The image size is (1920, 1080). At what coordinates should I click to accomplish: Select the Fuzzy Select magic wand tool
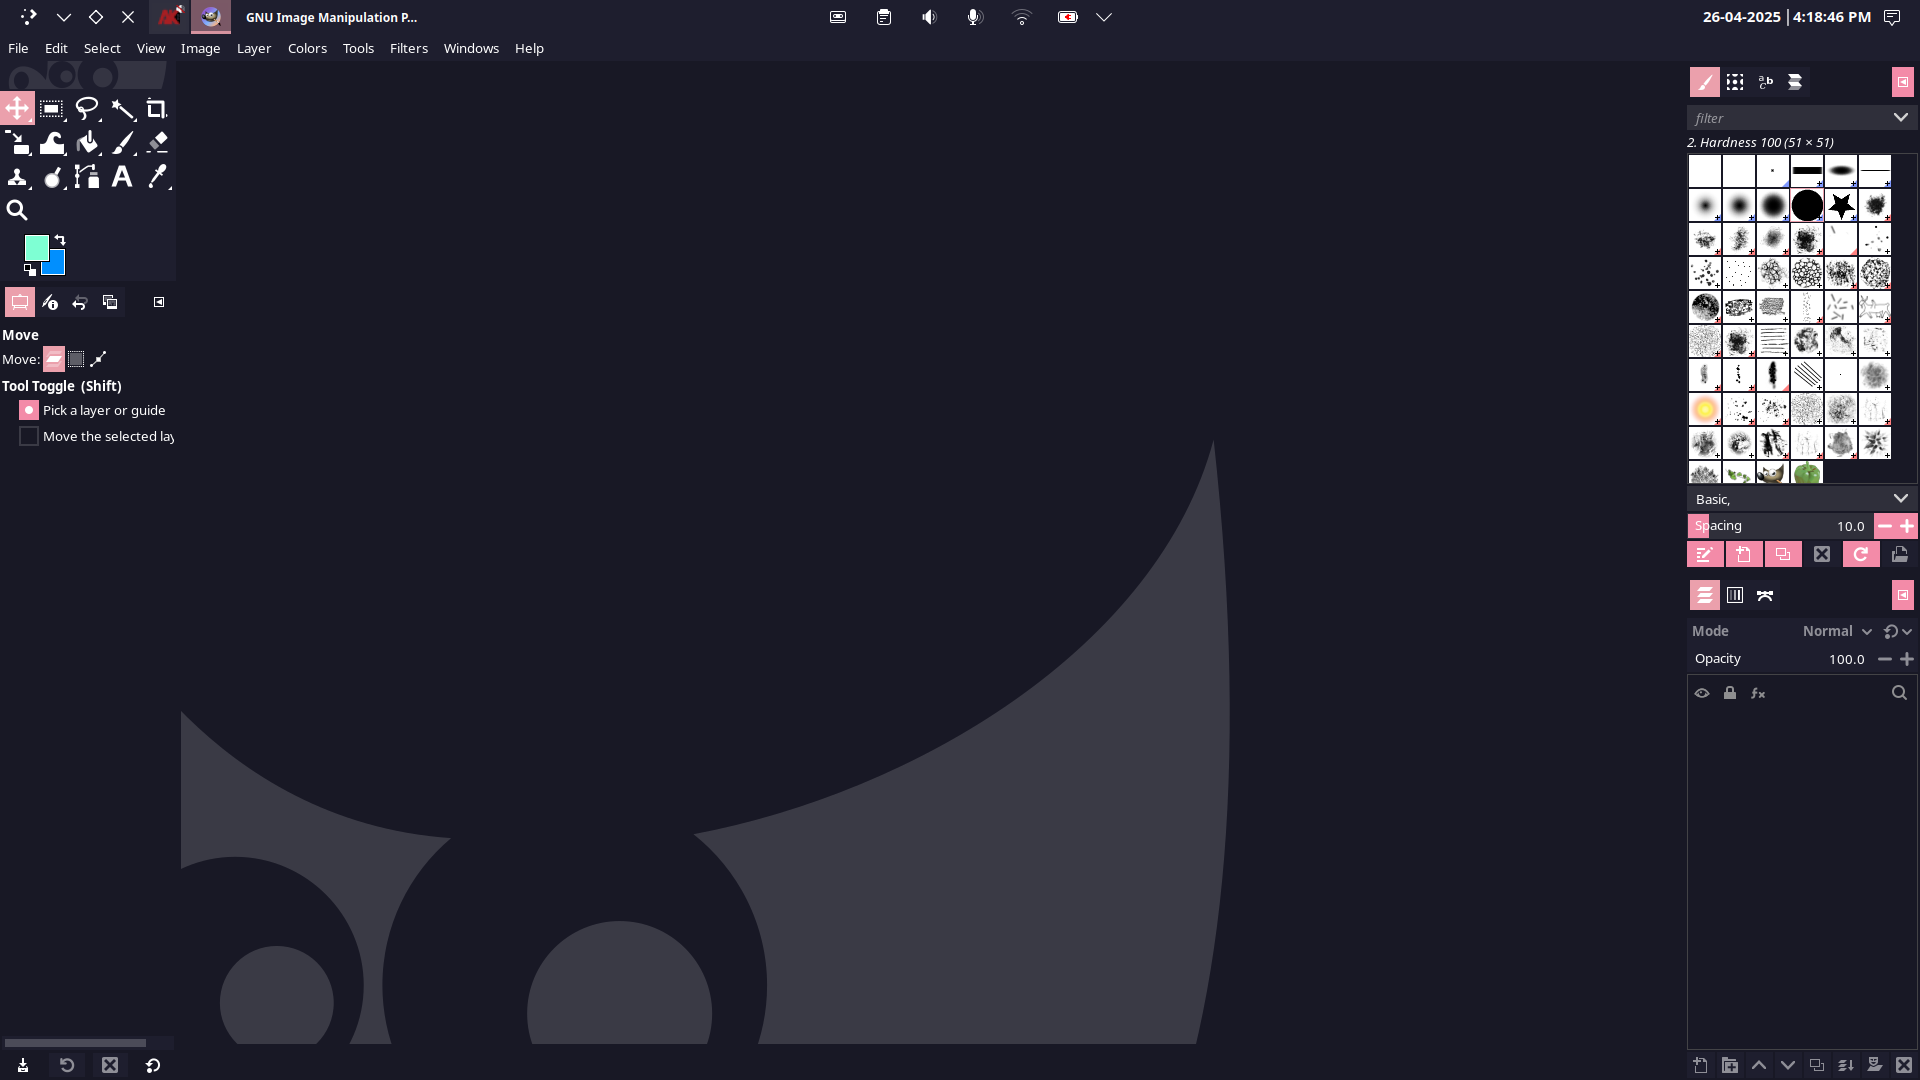[x=122, y=109]
